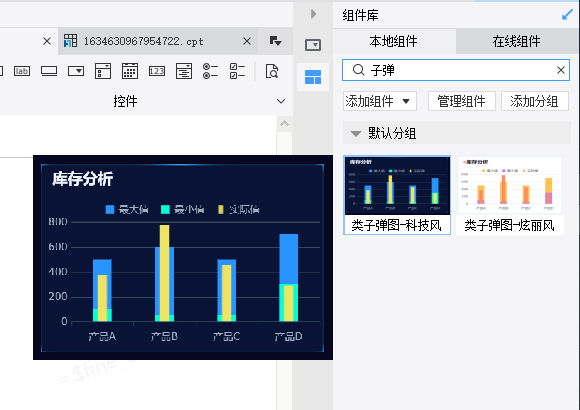Select the text area widget icon

click(184, 71)
